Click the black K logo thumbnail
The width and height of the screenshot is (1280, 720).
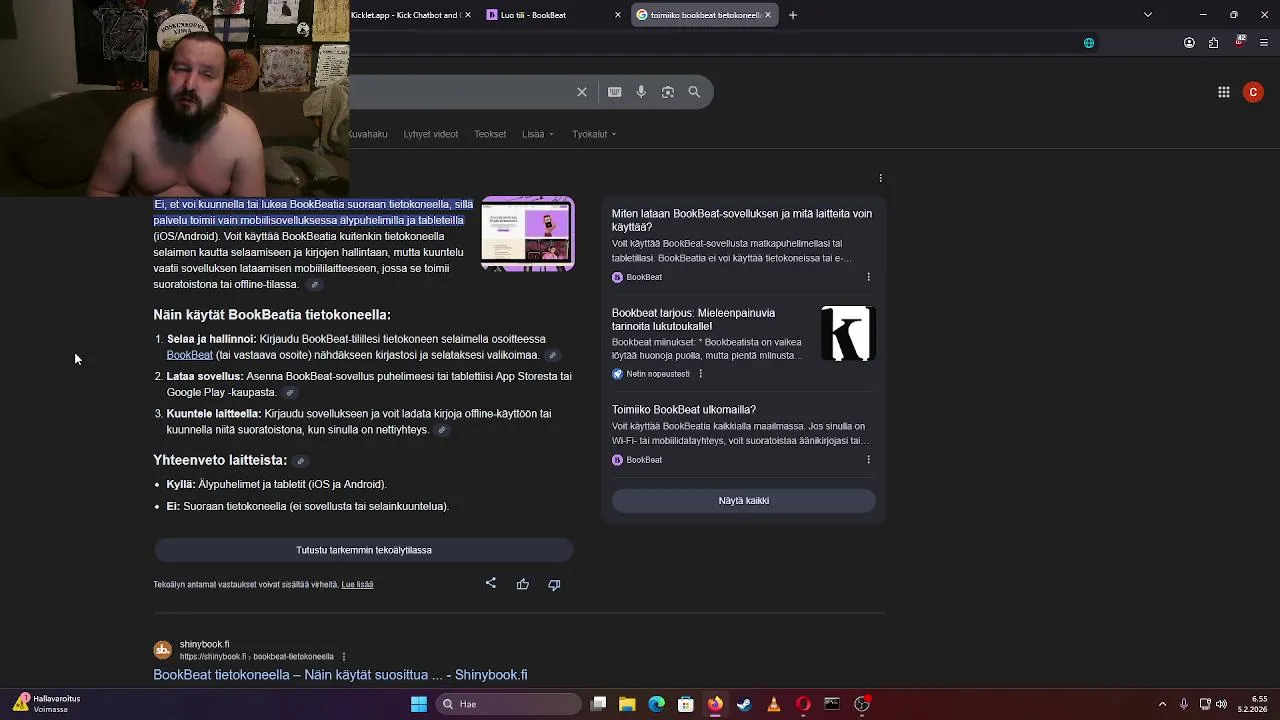pyautogui.click(x=848, y=334)
